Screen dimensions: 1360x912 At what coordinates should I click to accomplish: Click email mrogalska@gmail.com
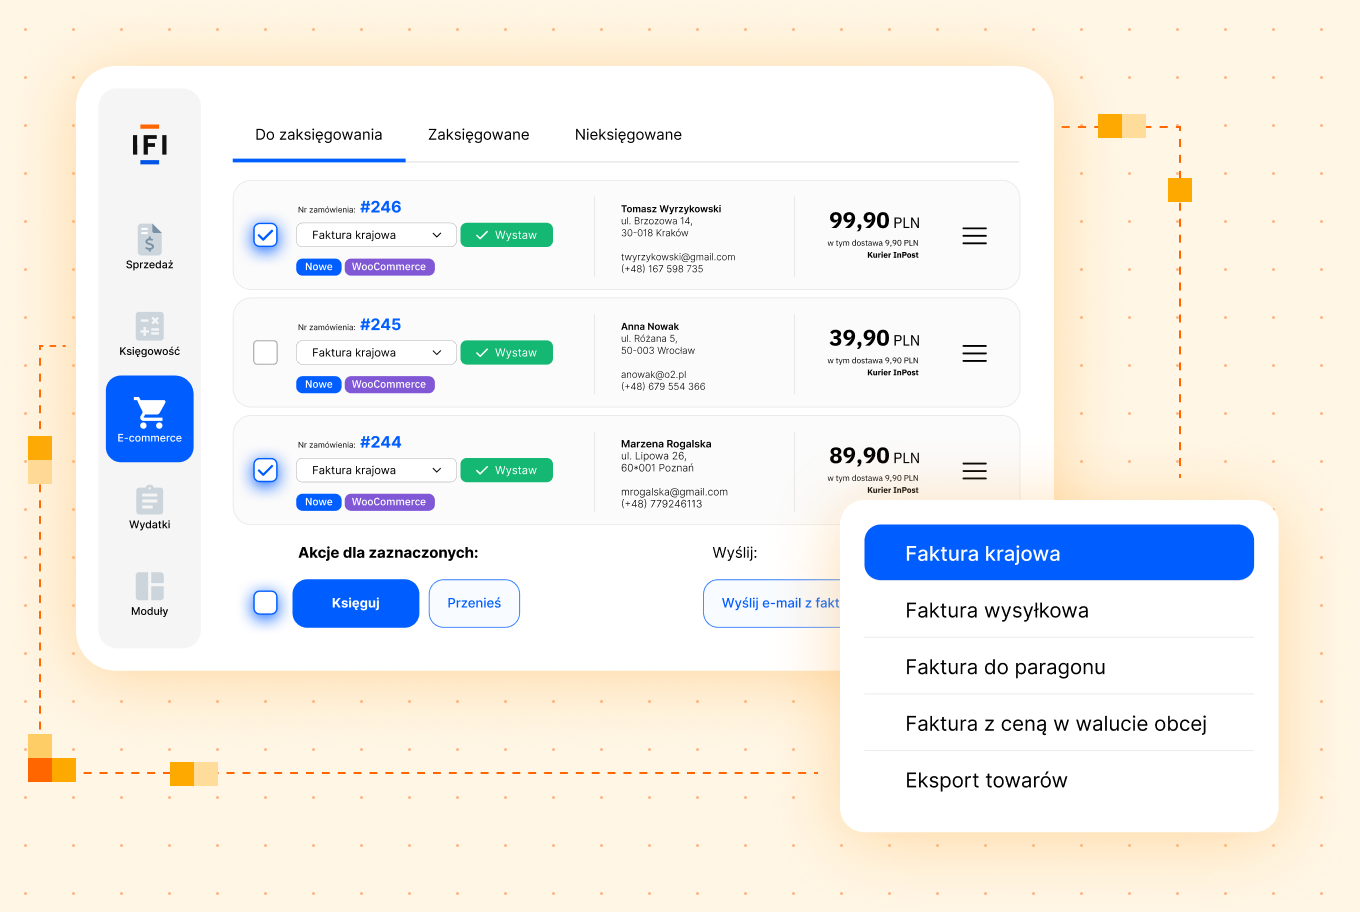[x=674, y=492]
